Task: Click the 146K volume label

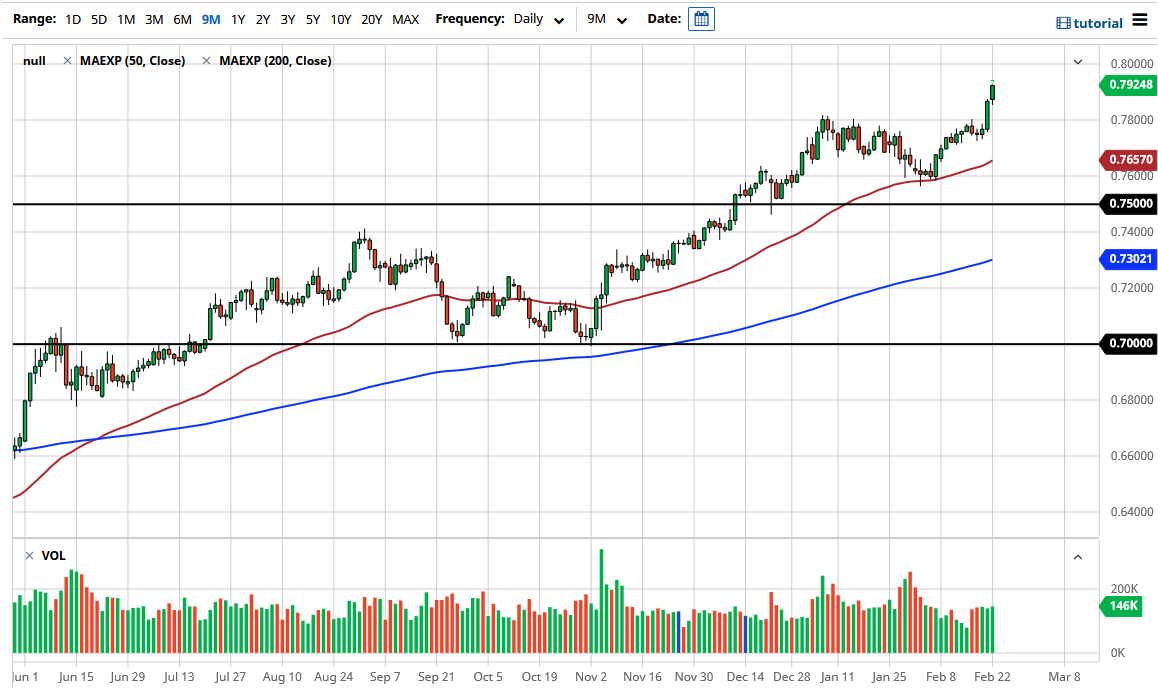Action: (x=1122, y=606)
